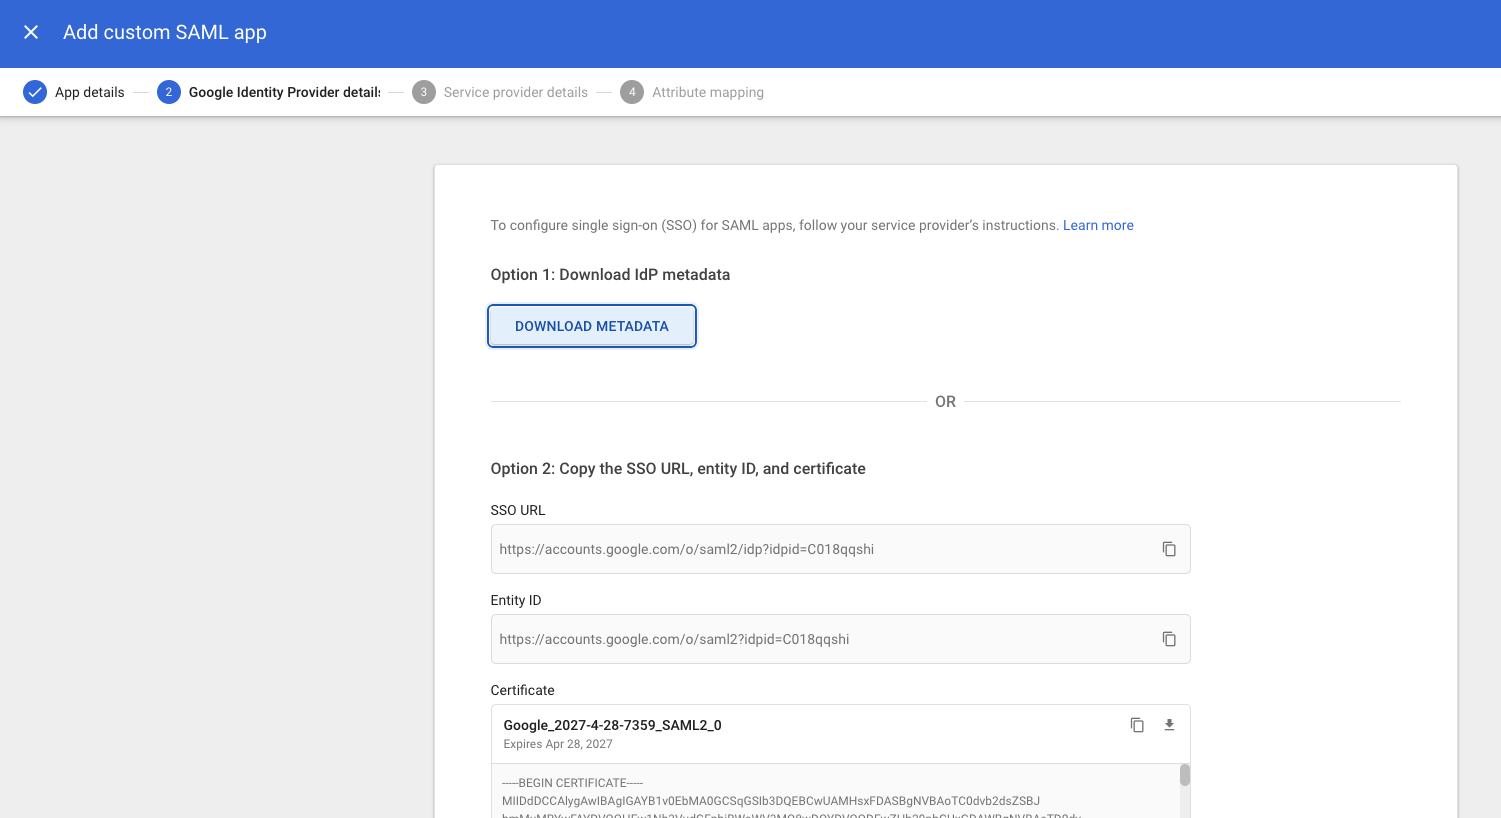Image resolution: width=1501 pixels, height=818 pixels.
Task: Download the certificate file icon
Action: pyautogui.click(x=1169, y=725)
